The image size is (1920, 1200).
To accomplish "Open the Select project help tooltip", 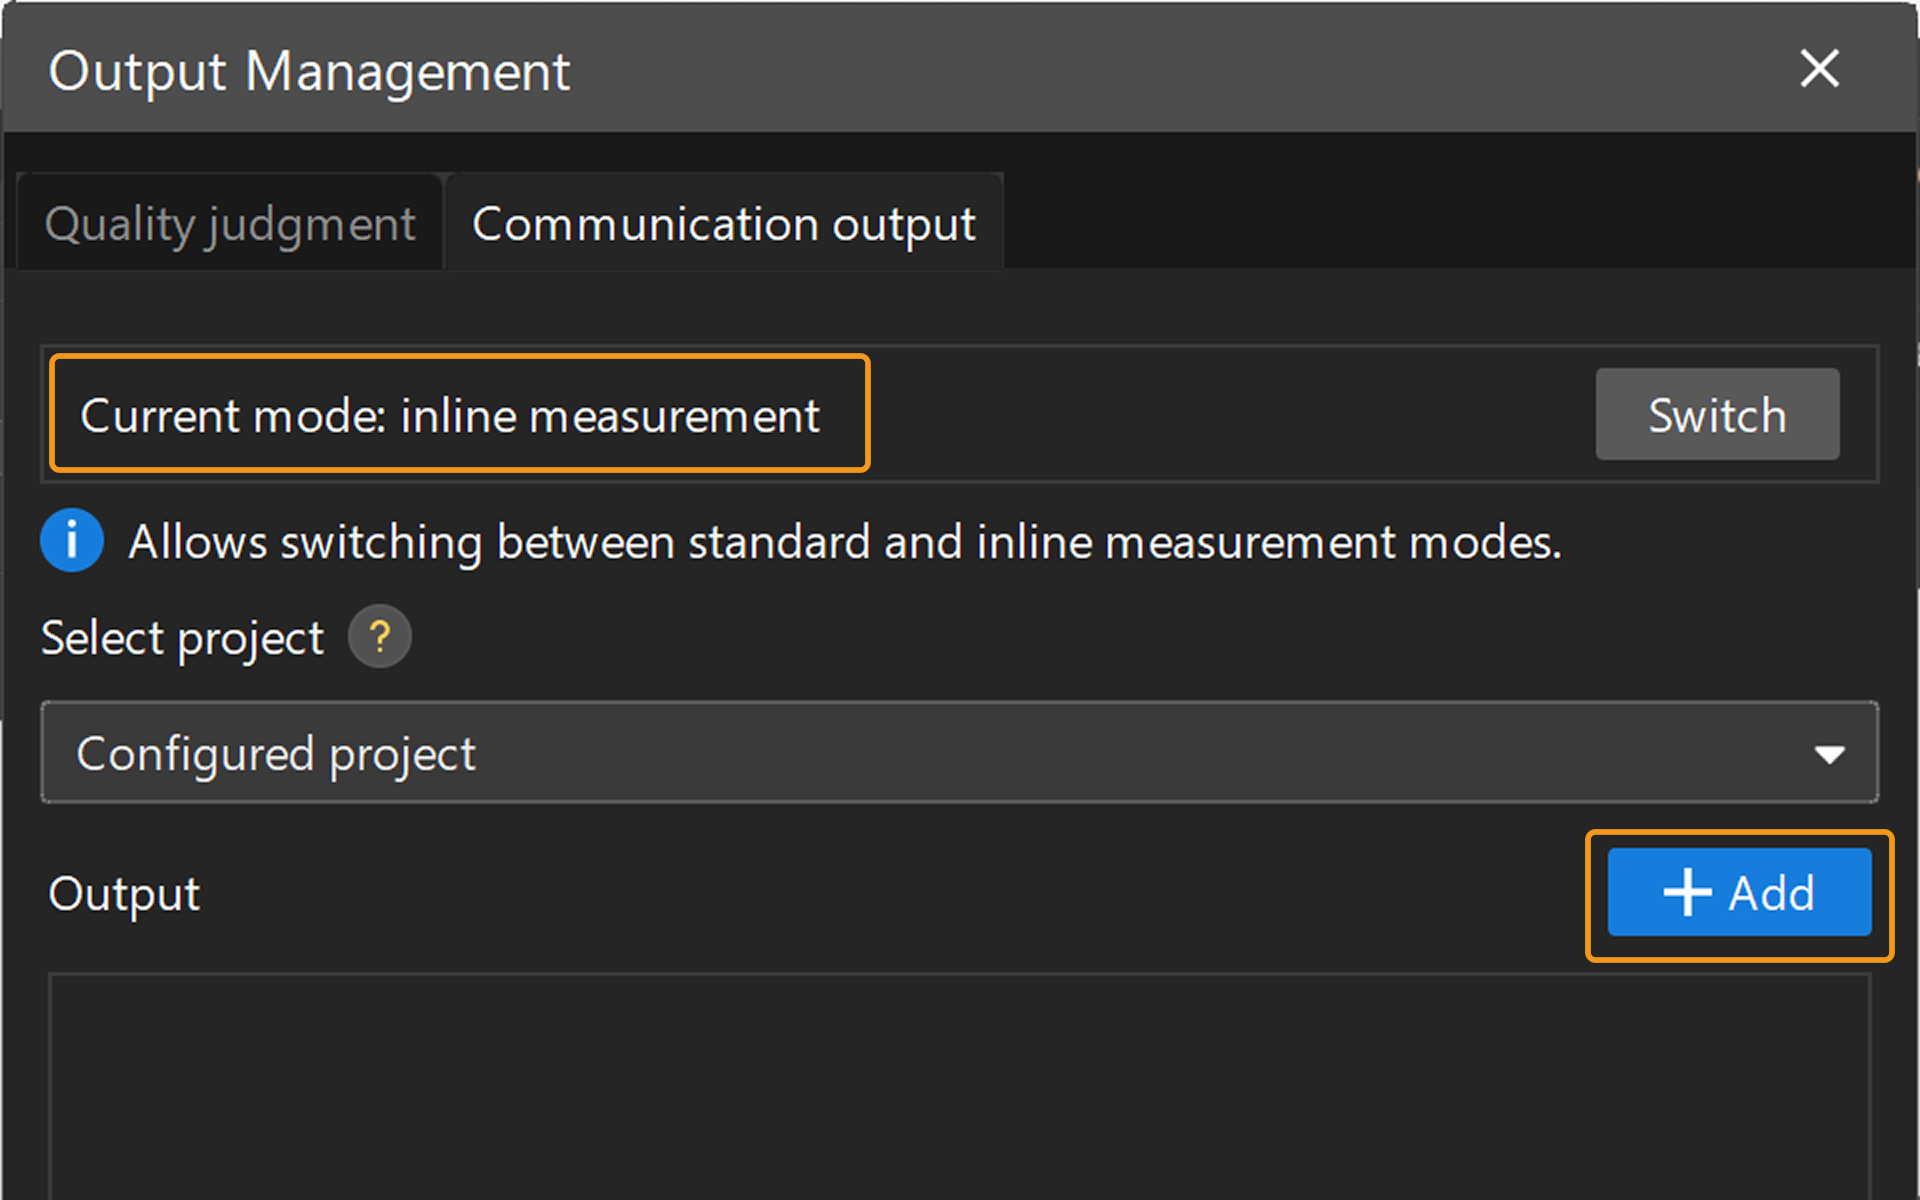I will coord(379,636).
